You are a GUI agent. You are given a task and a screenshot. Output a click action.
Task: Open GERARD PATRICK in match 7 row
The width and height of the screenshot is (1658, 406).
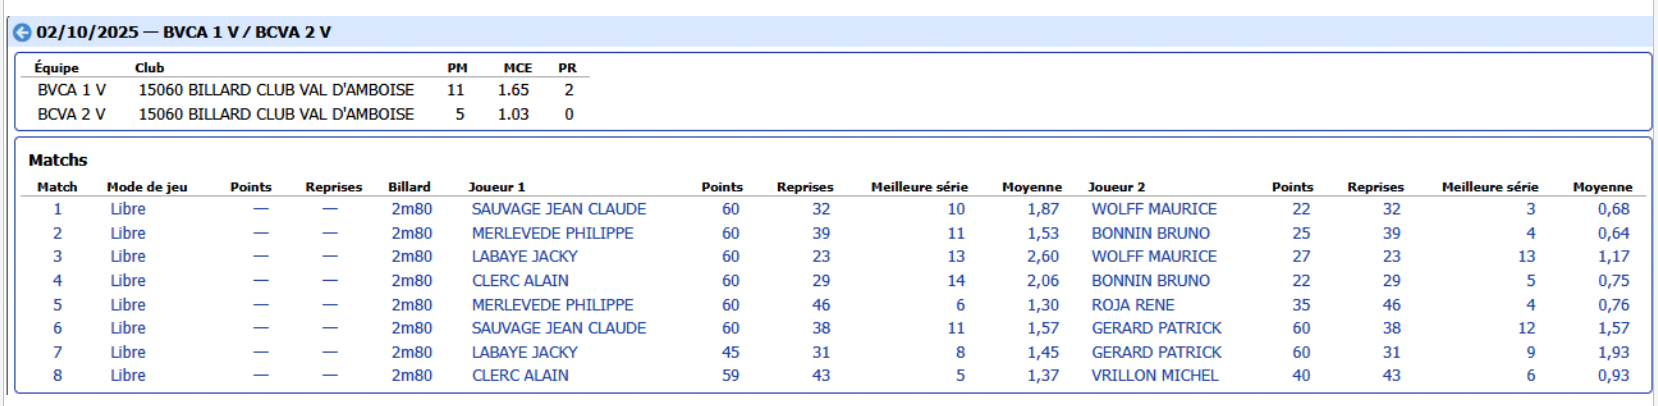click(1156, 352)
